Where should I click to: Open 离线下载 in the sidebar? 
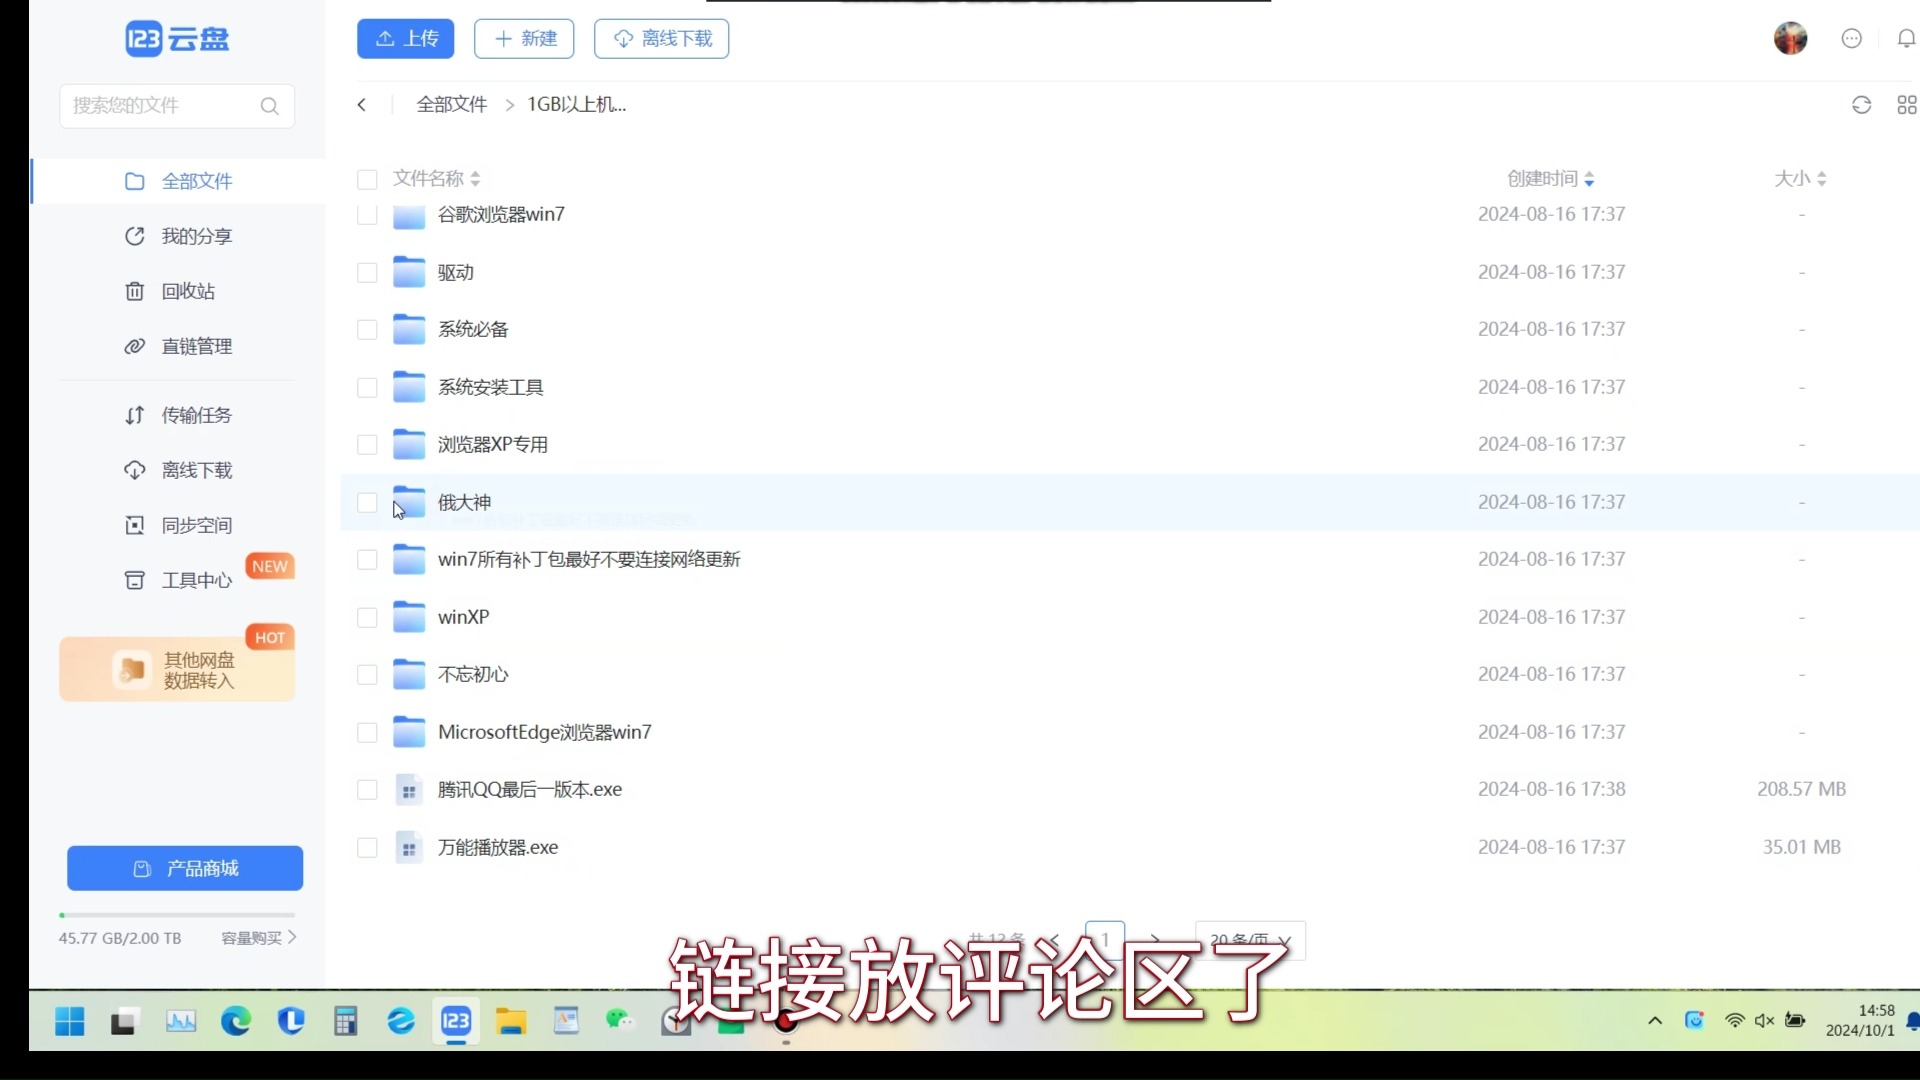(x=197, y=470)
